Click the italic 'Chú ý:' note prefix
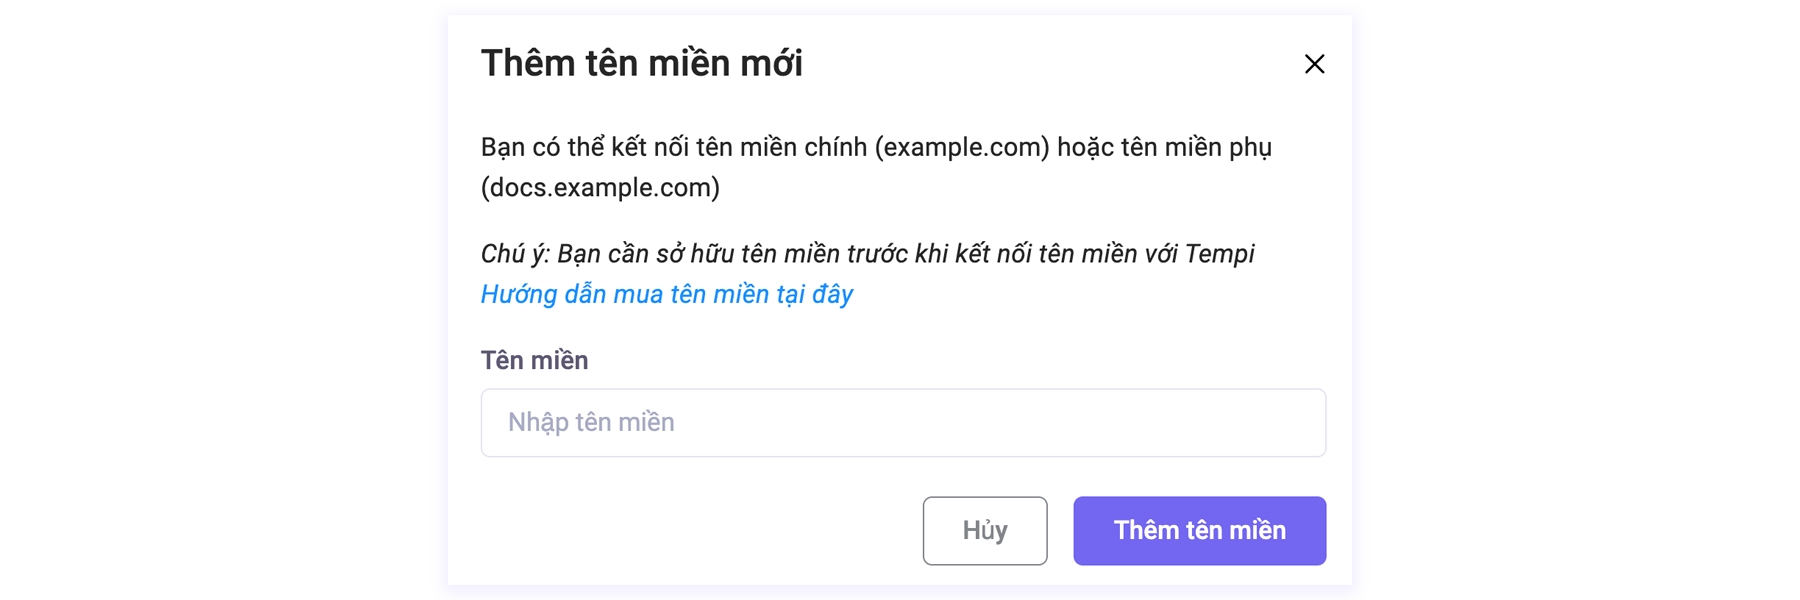Viewport: 1800px width, 600px height. point(515,254)
